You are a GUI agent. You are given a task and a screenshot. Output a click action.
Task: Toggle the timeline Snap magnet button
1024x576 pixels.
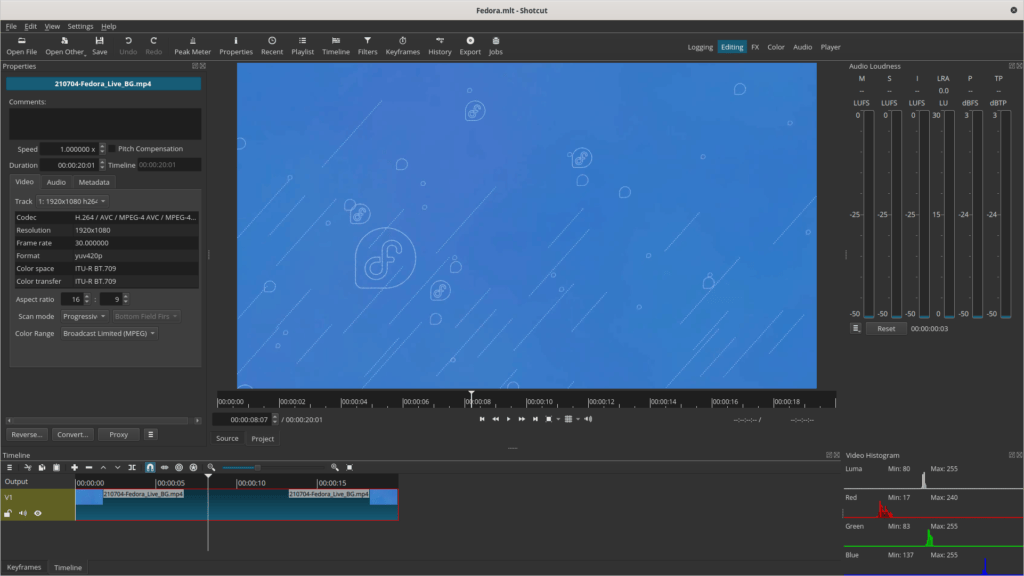tap(150, 467)
